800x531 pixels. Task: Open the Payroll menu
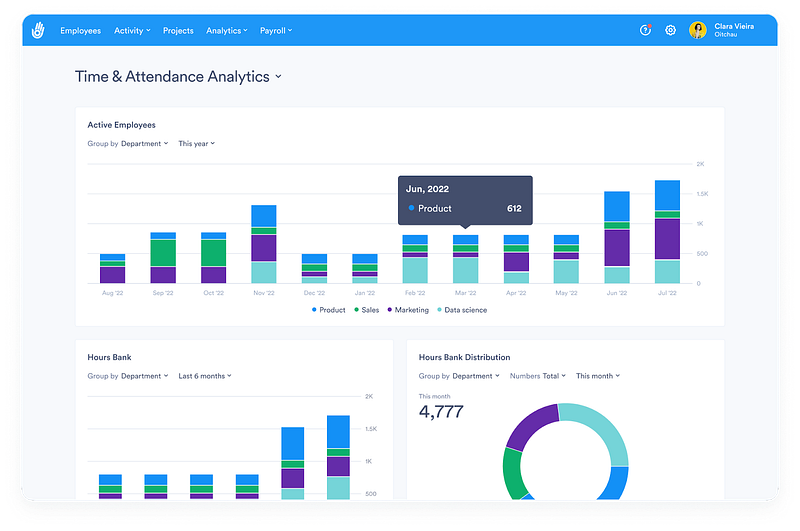tap(276, 31)
